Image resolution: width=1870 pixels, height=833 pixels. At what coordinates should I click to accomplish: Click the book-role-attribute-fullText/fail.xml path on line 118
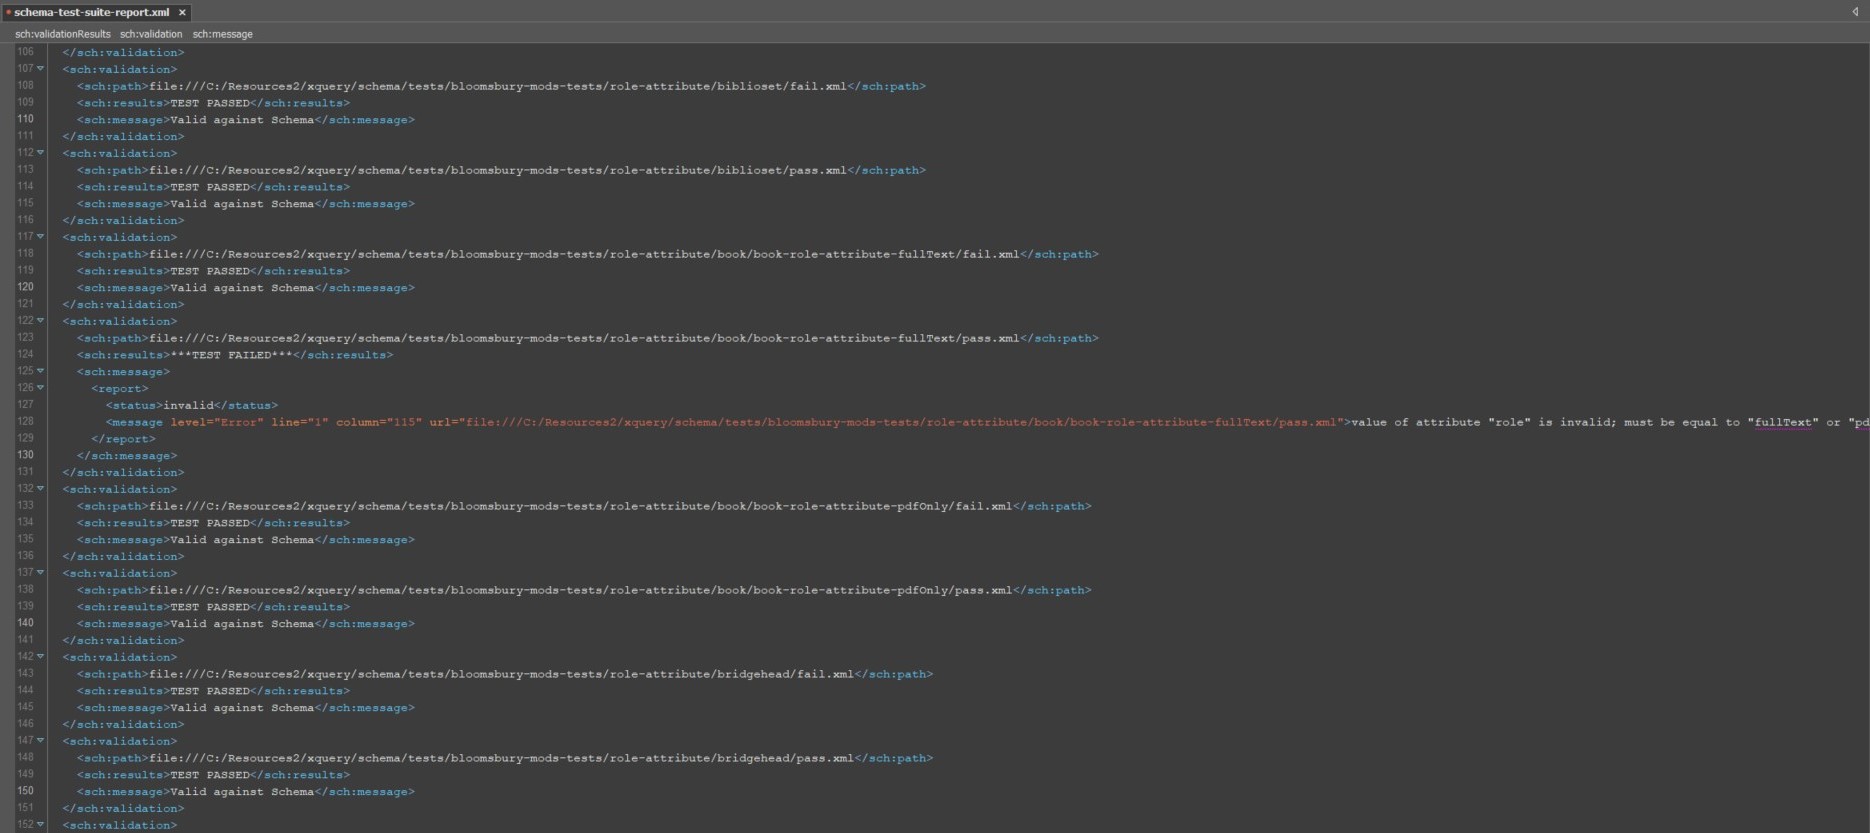point(584,254)
